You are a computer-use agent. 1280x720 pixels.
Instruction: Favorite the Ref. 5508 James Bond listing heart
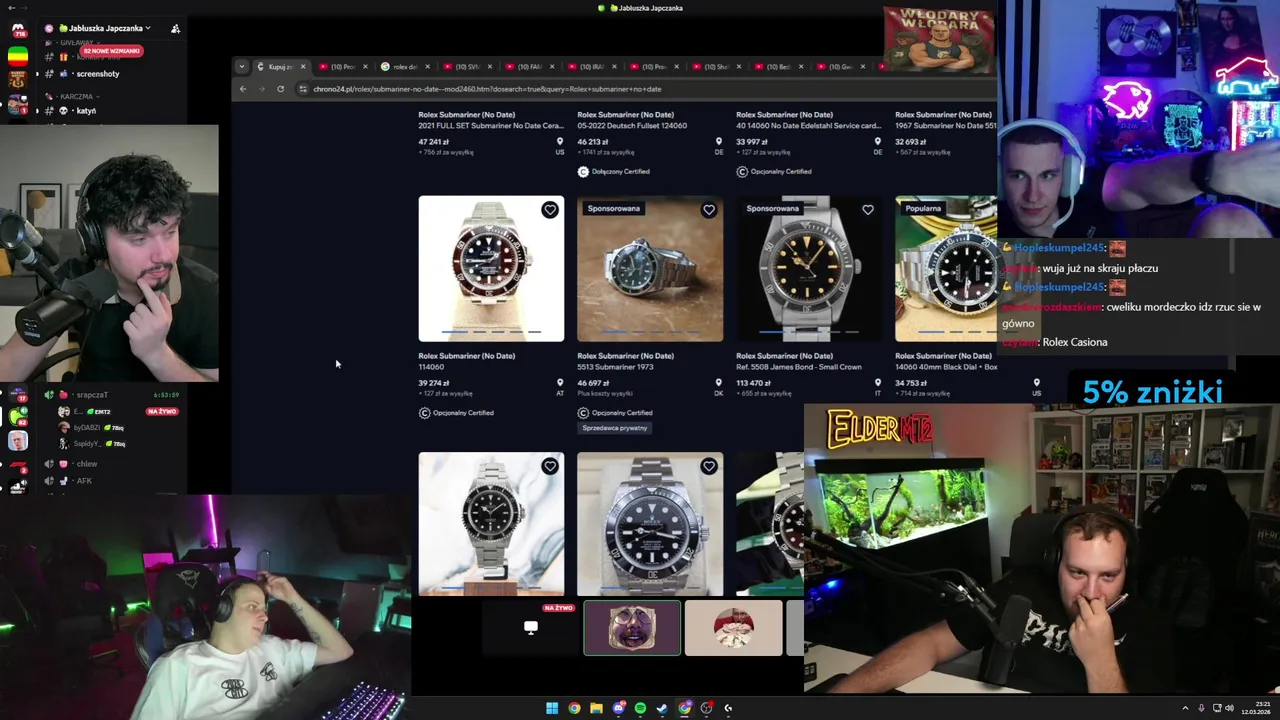[x=868, y=210]
